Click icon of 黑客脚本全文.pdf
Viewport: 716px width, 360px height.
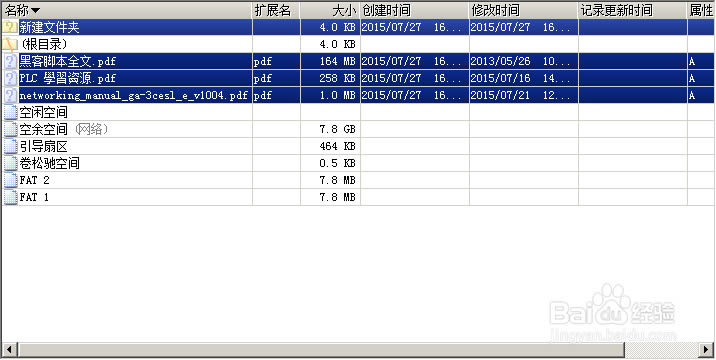pos(10,61)
